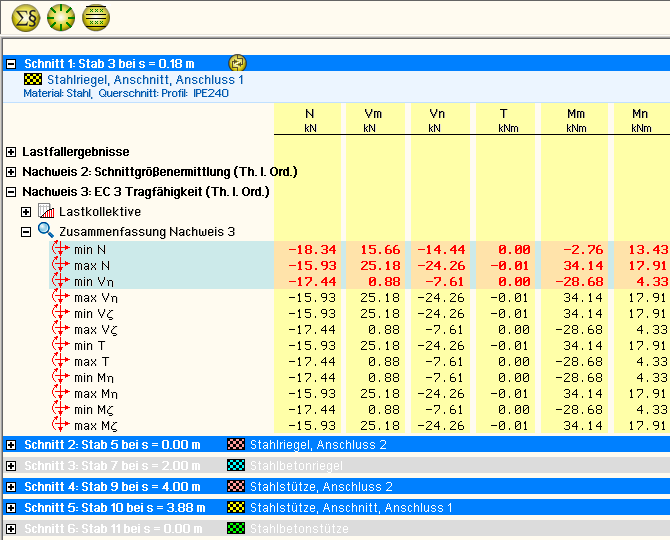Expand Schnitt 4: Stab 9 section
The width and height of the screenshot is (670, 540).
pos(11,487)
